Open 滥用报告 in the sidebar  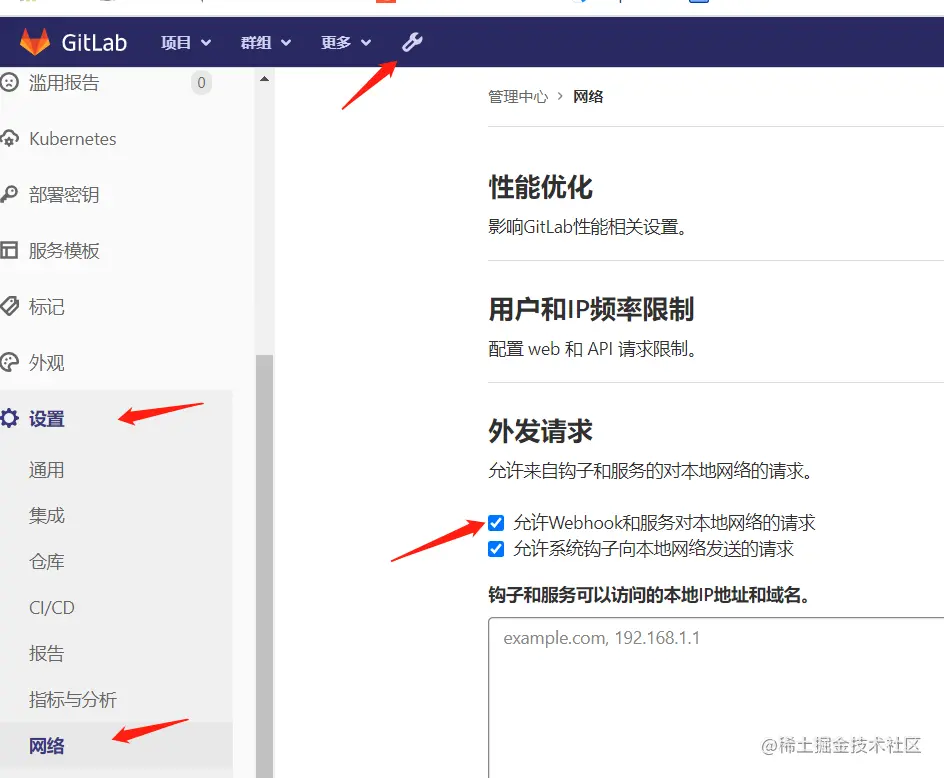tap(64, 82)
